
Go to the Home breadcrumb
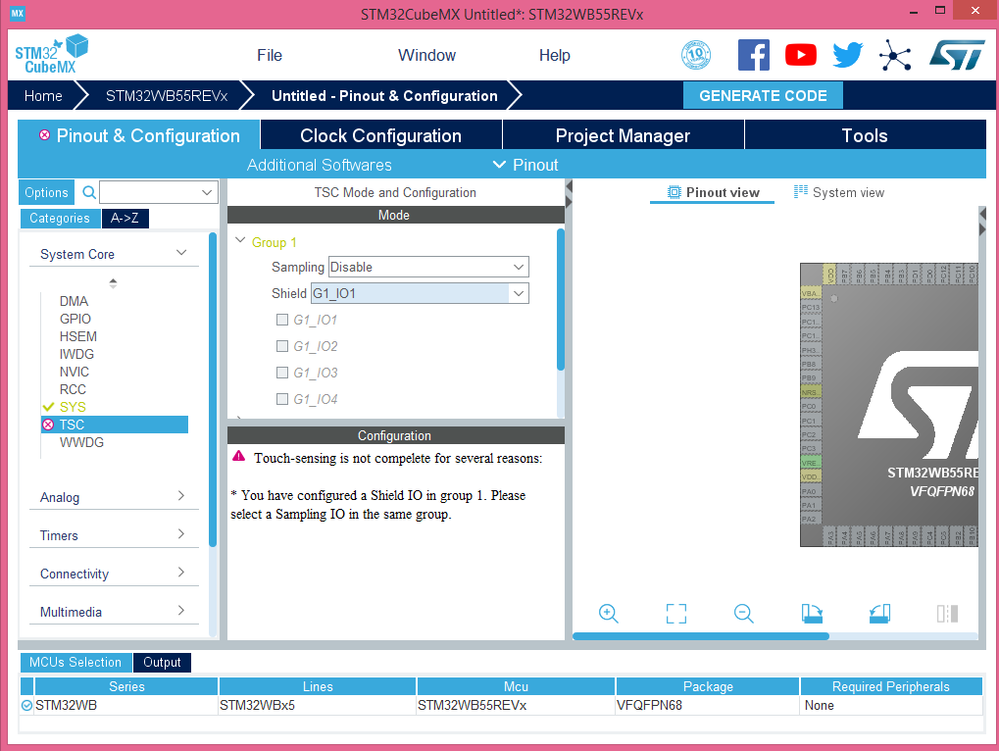pos(43,96)
